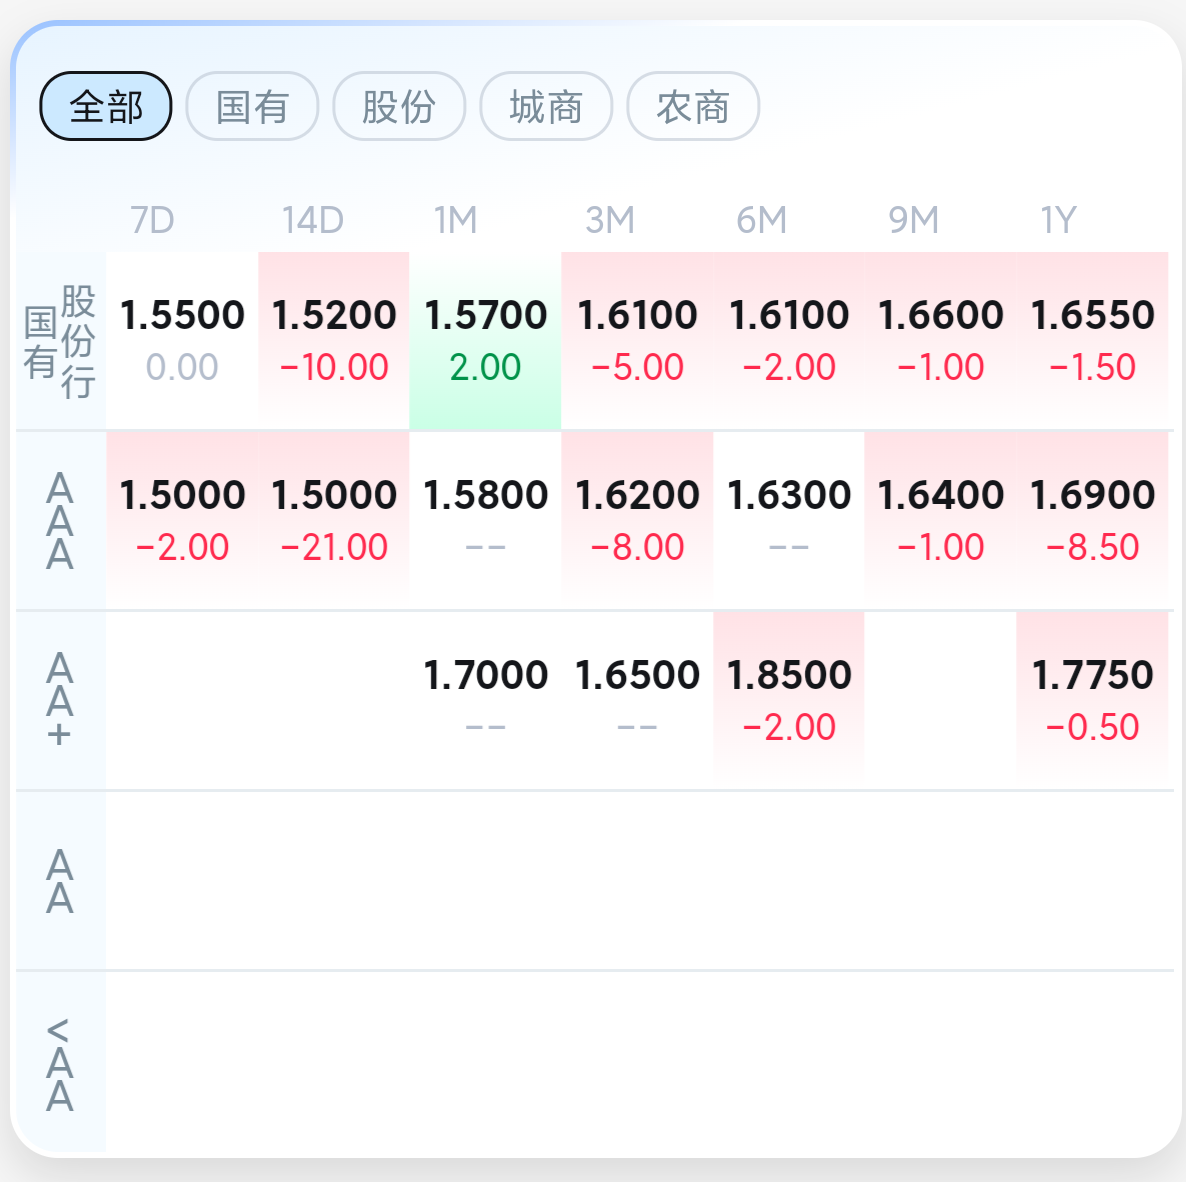Select the 城商 filter tab
This screenshot has height=1182, width=1186.
pyautogui.click(x=546, y=107)
